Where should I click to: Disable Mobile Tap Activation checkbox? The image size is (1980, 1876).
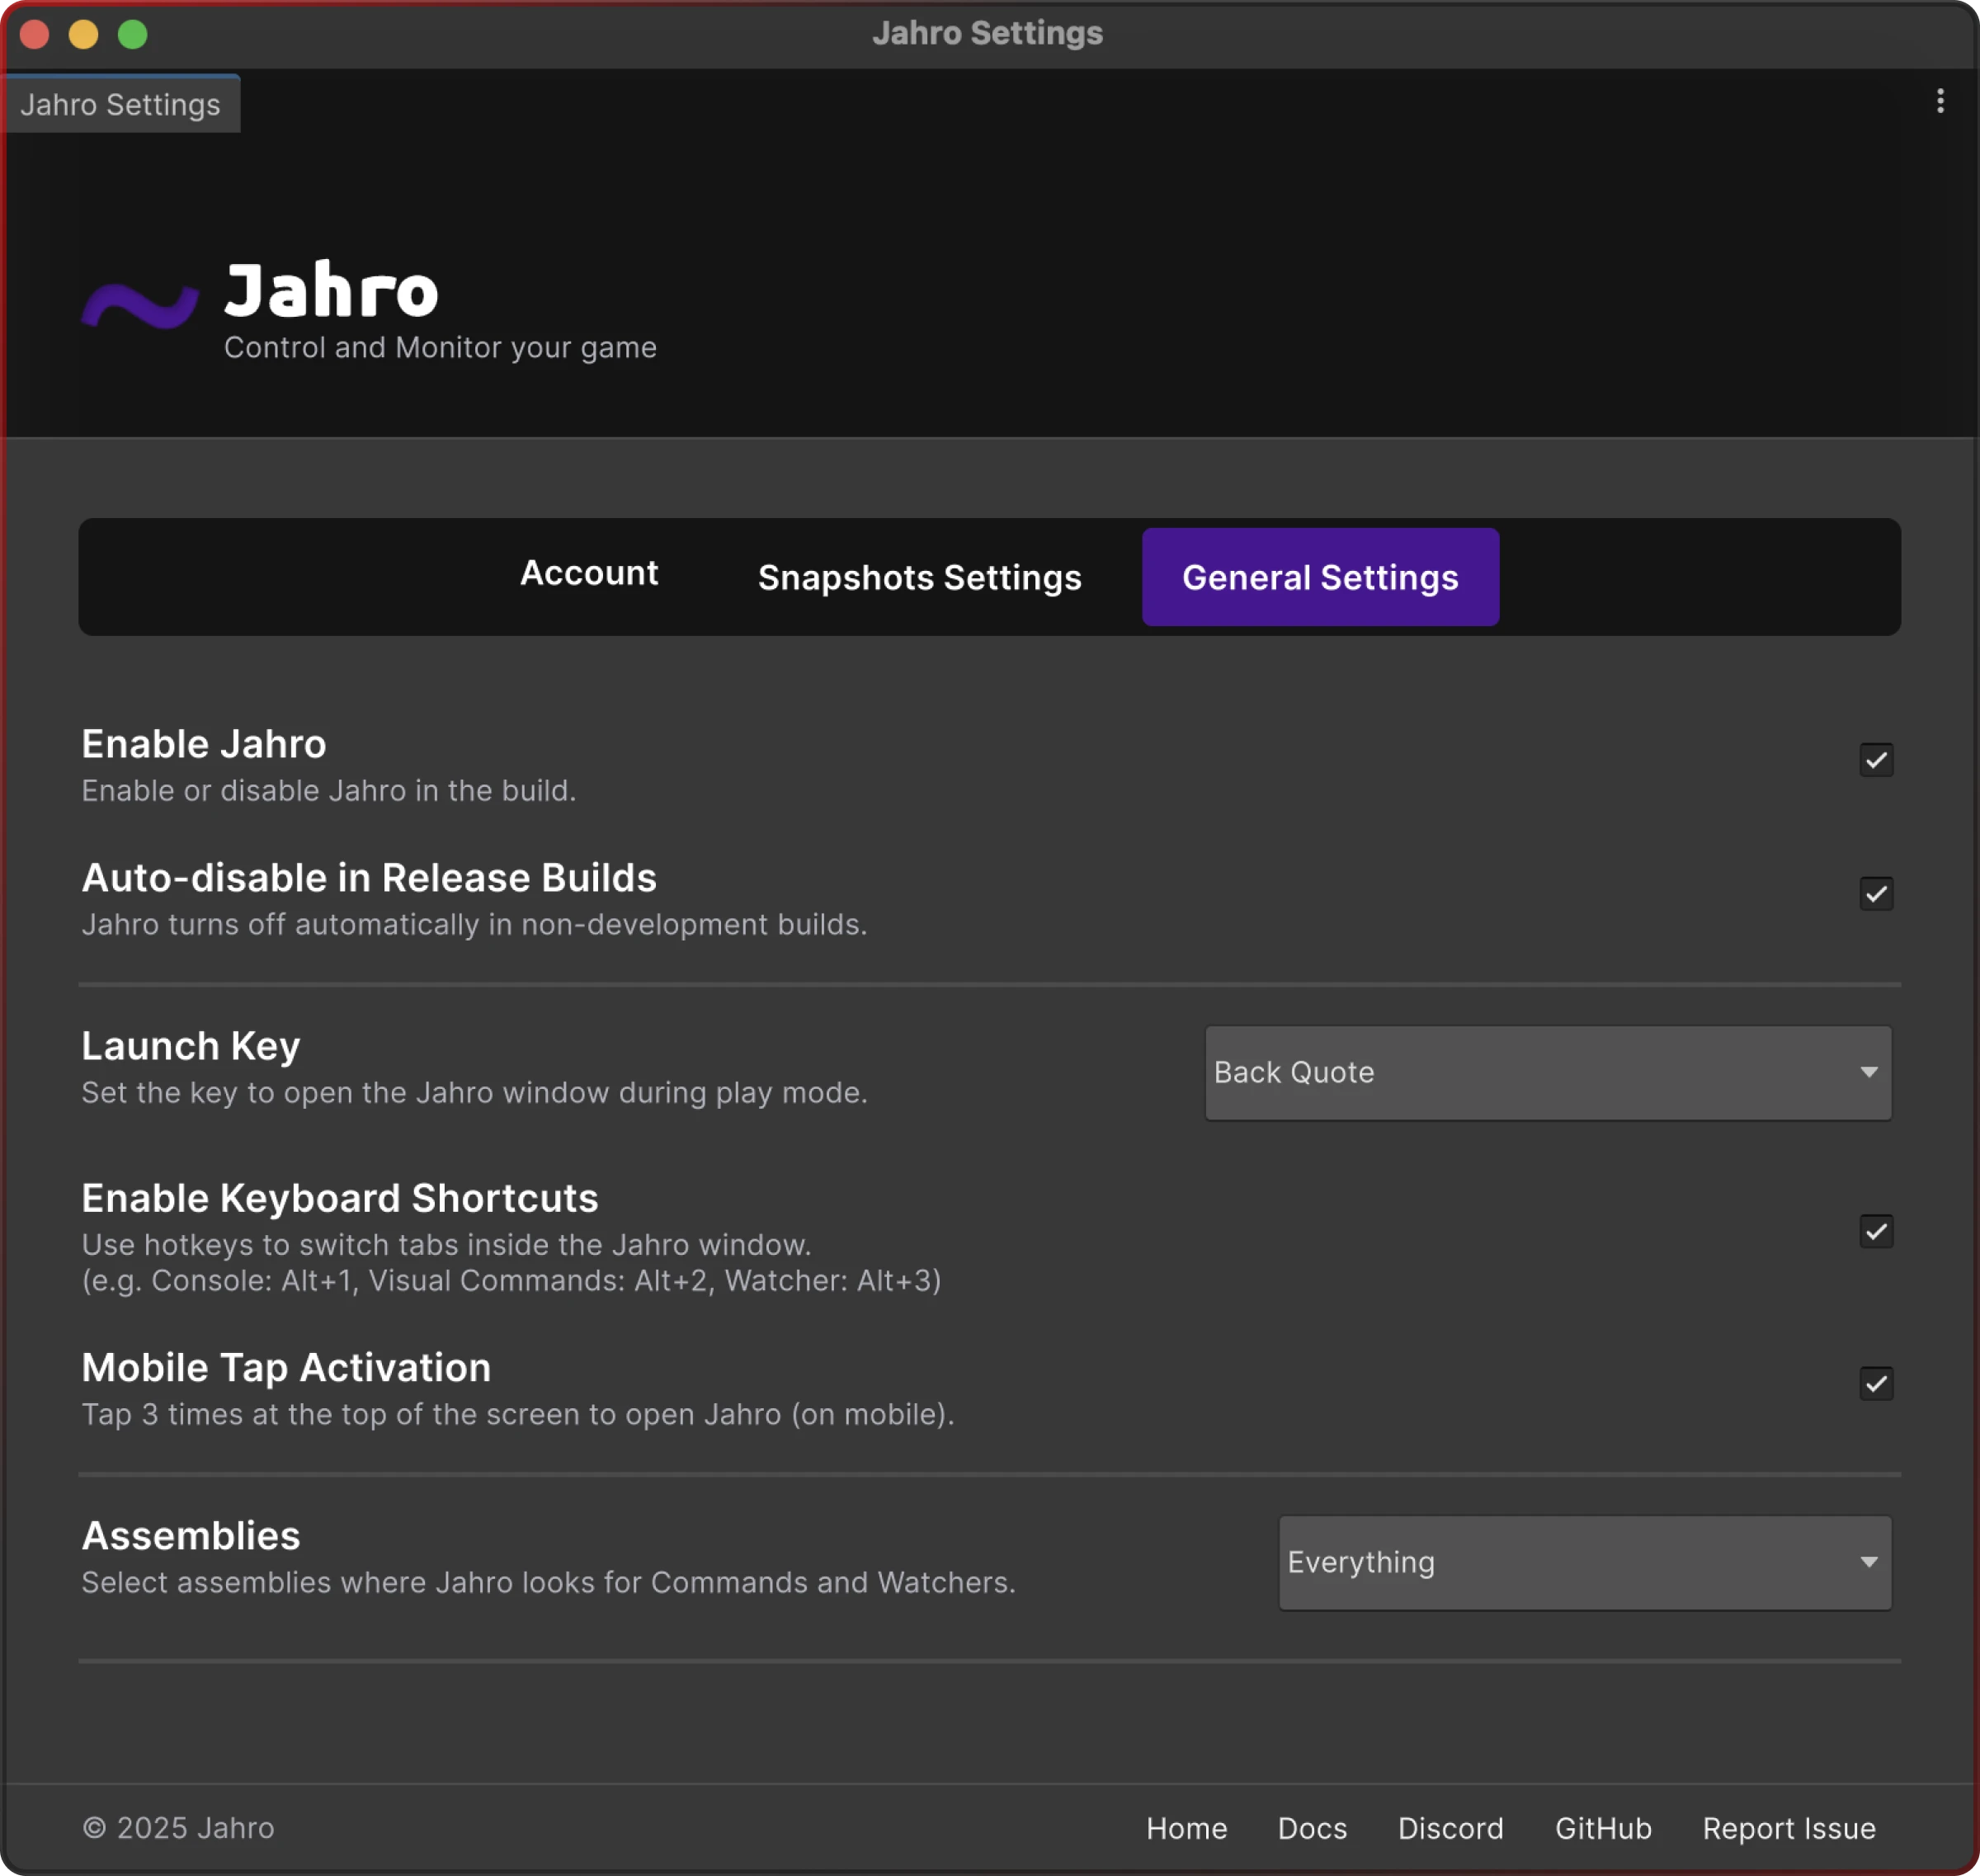coord(1876,1384)
